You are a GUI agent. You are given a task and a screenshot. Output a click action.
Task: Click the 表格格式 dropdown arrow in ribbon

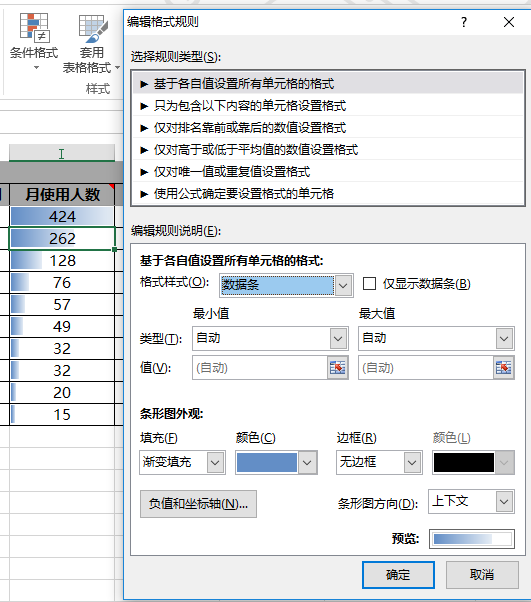[117, 68]
